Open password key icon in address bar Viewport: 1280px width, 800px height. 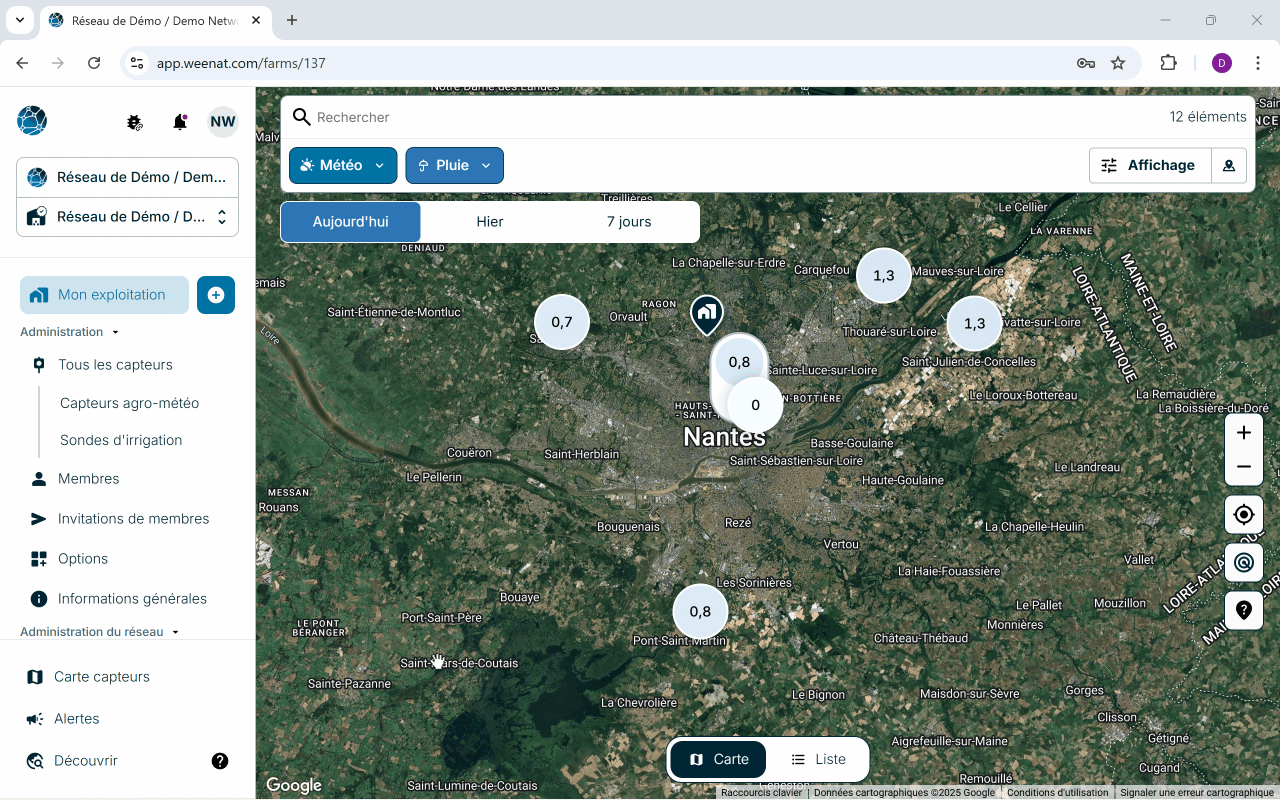1086,63
